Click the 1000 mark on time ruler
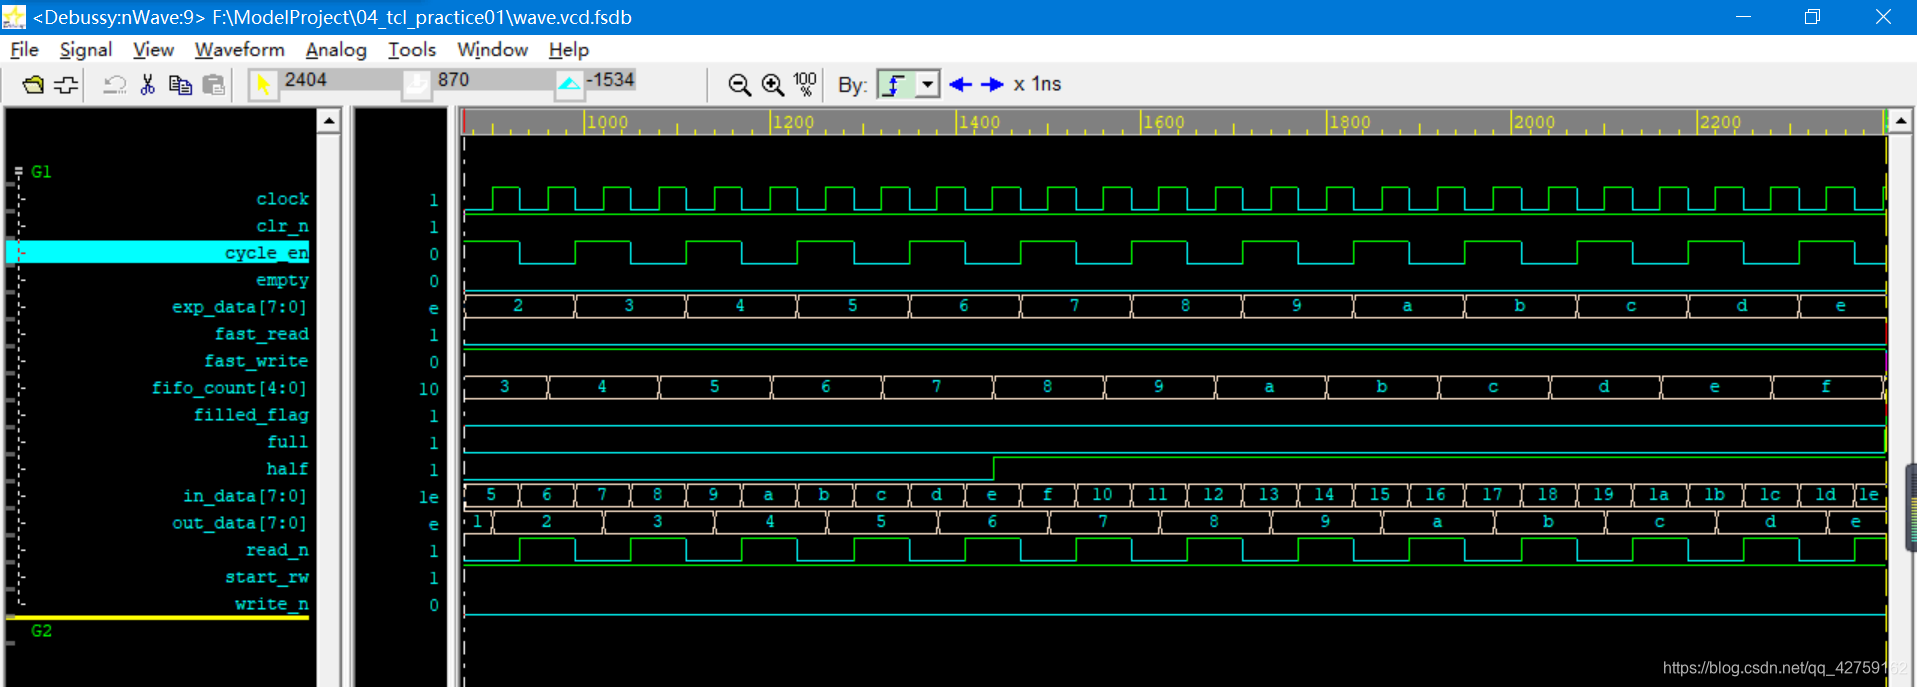This screenshot has width=1917, height=687. tap(607, 122)
